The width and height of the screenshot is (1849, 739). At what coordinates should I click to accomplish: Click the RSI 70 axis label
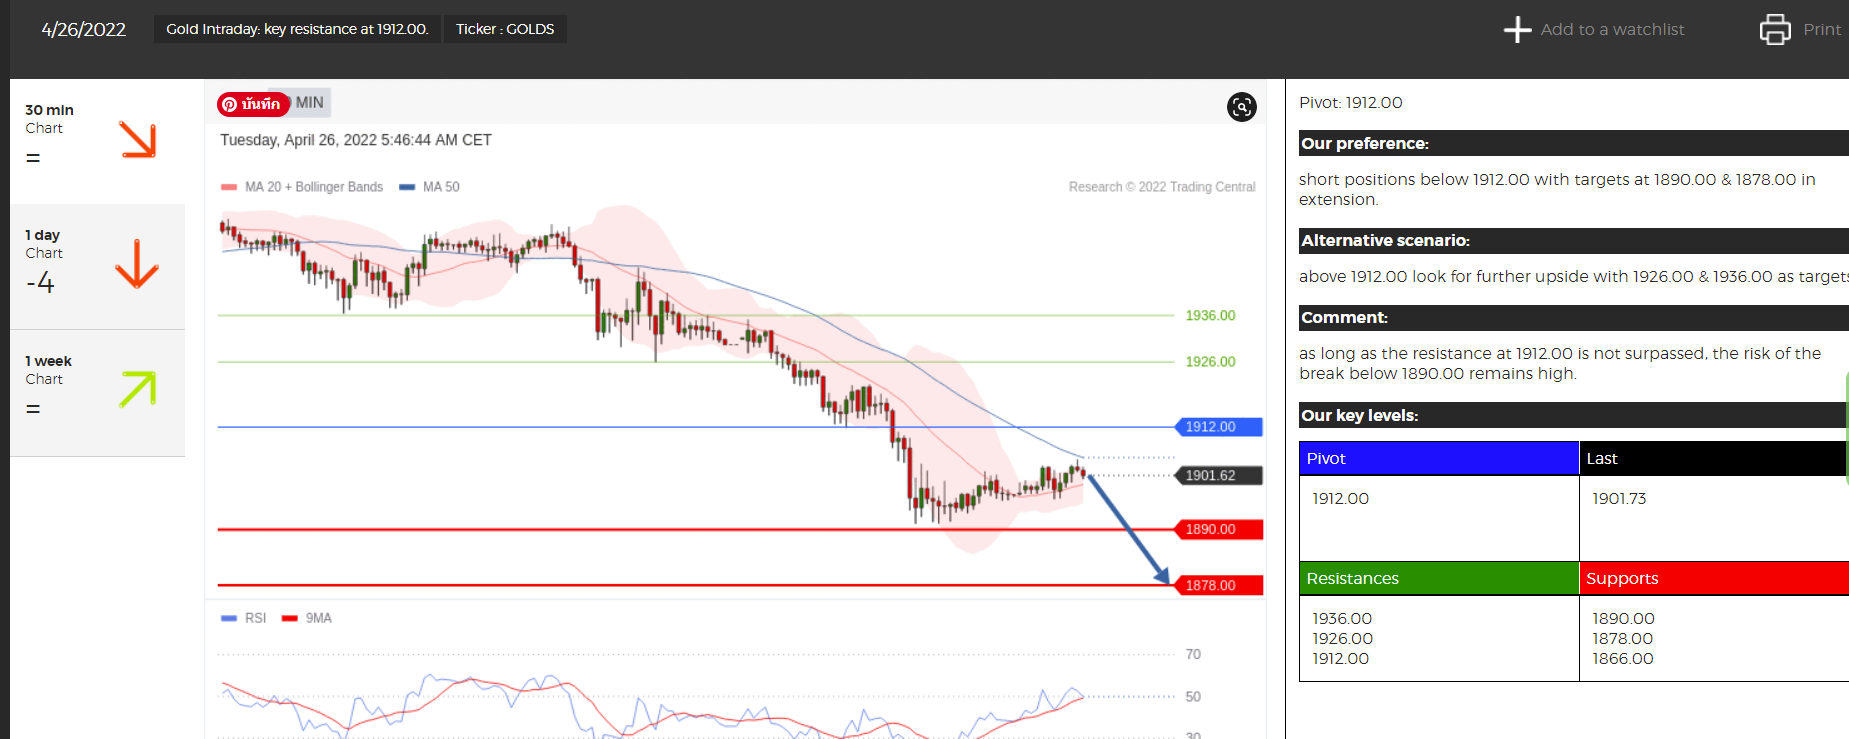1193,654
